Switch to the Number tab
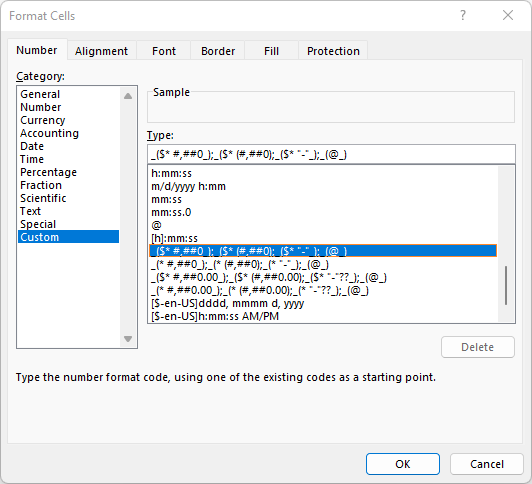532x484 pixels. (37, 50)
